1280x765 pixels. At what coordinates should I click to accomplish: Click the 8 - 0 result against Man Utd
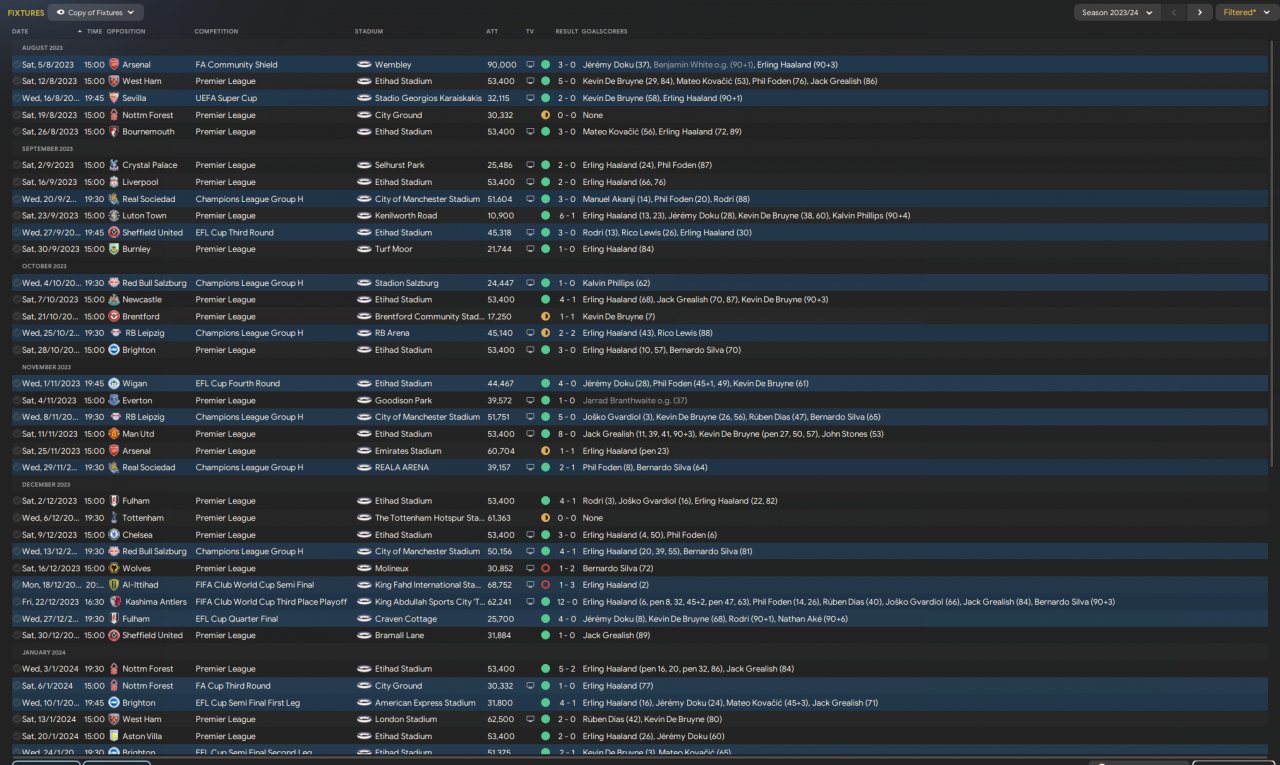pyautogui.click(x=567, y=434)
